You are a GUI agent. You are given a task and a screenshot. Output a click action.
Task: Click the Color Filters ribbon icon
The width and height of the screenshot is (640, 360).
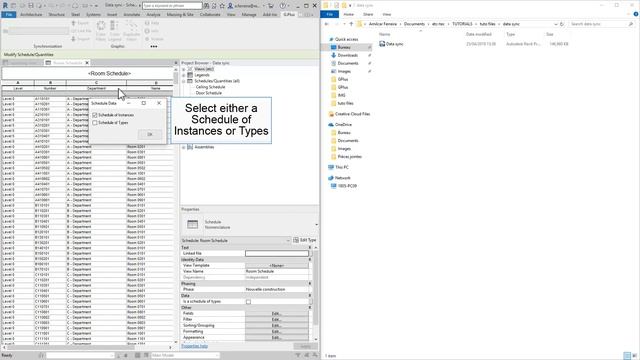click(101, 31)
